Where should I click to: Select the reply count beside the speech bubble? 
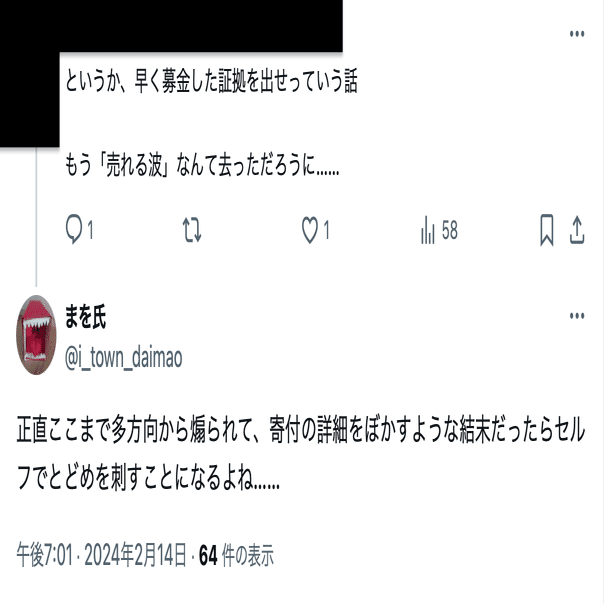pos(90,230)
